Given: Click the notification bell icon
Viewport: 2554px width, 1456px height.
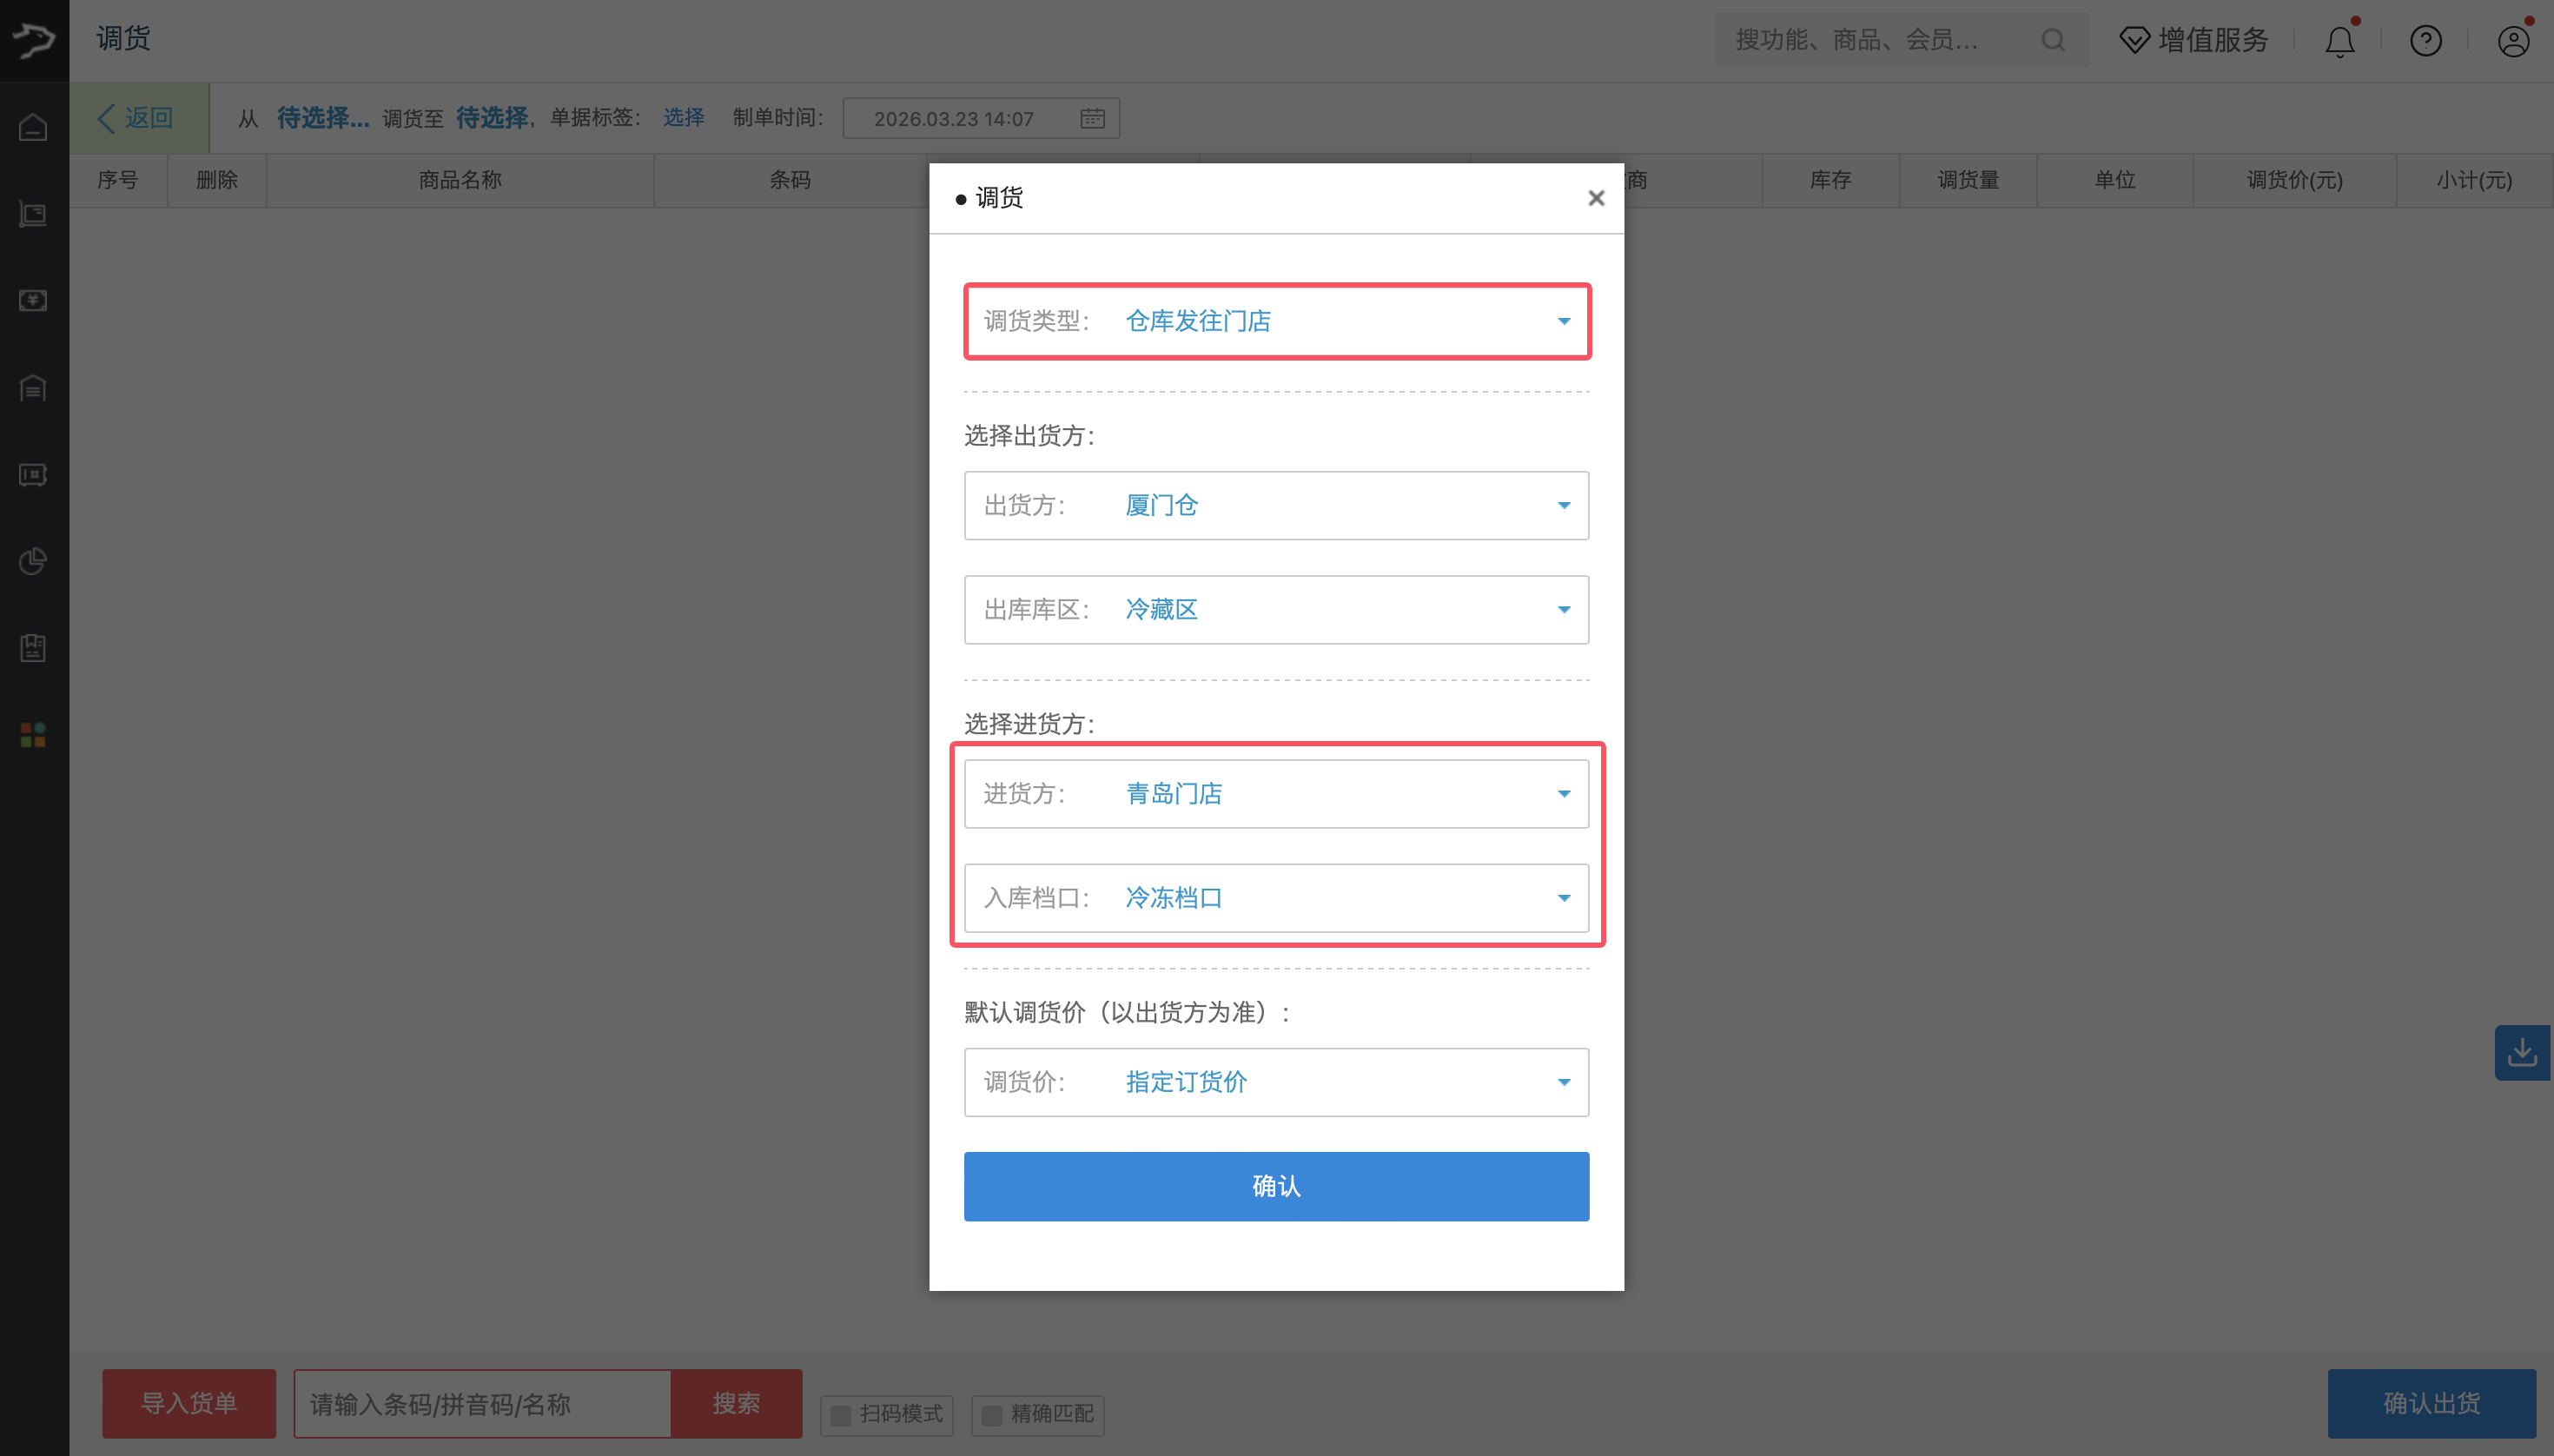Looking at the screenshot, I should (x=2339, y=40).
